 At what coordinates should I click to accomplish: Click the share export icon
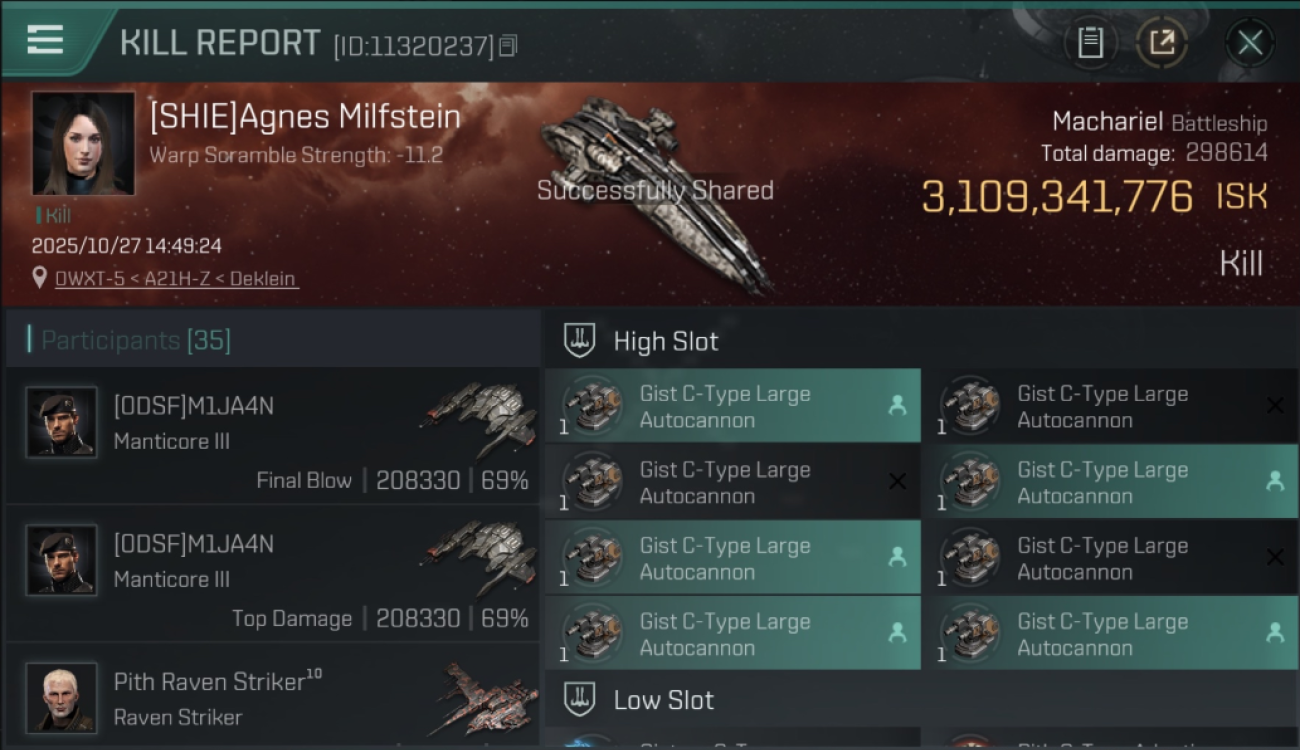[1162, 43]
